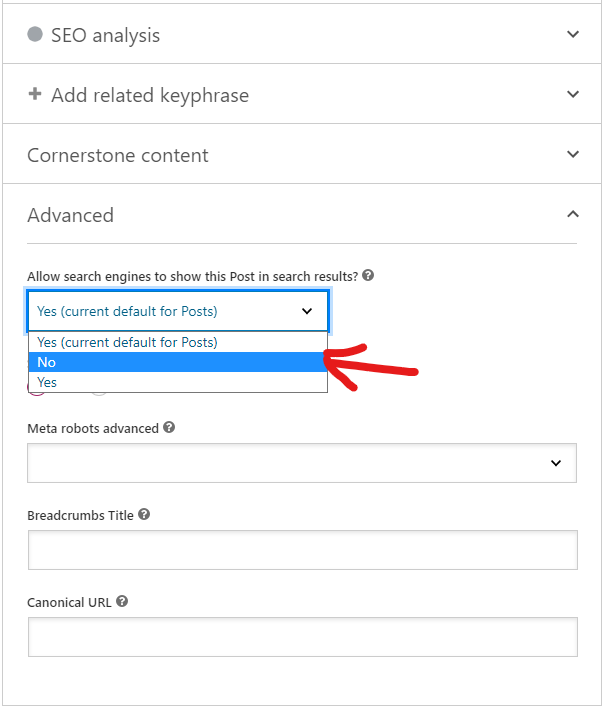Expand the Add related keyphrase section

click(573, 94)
